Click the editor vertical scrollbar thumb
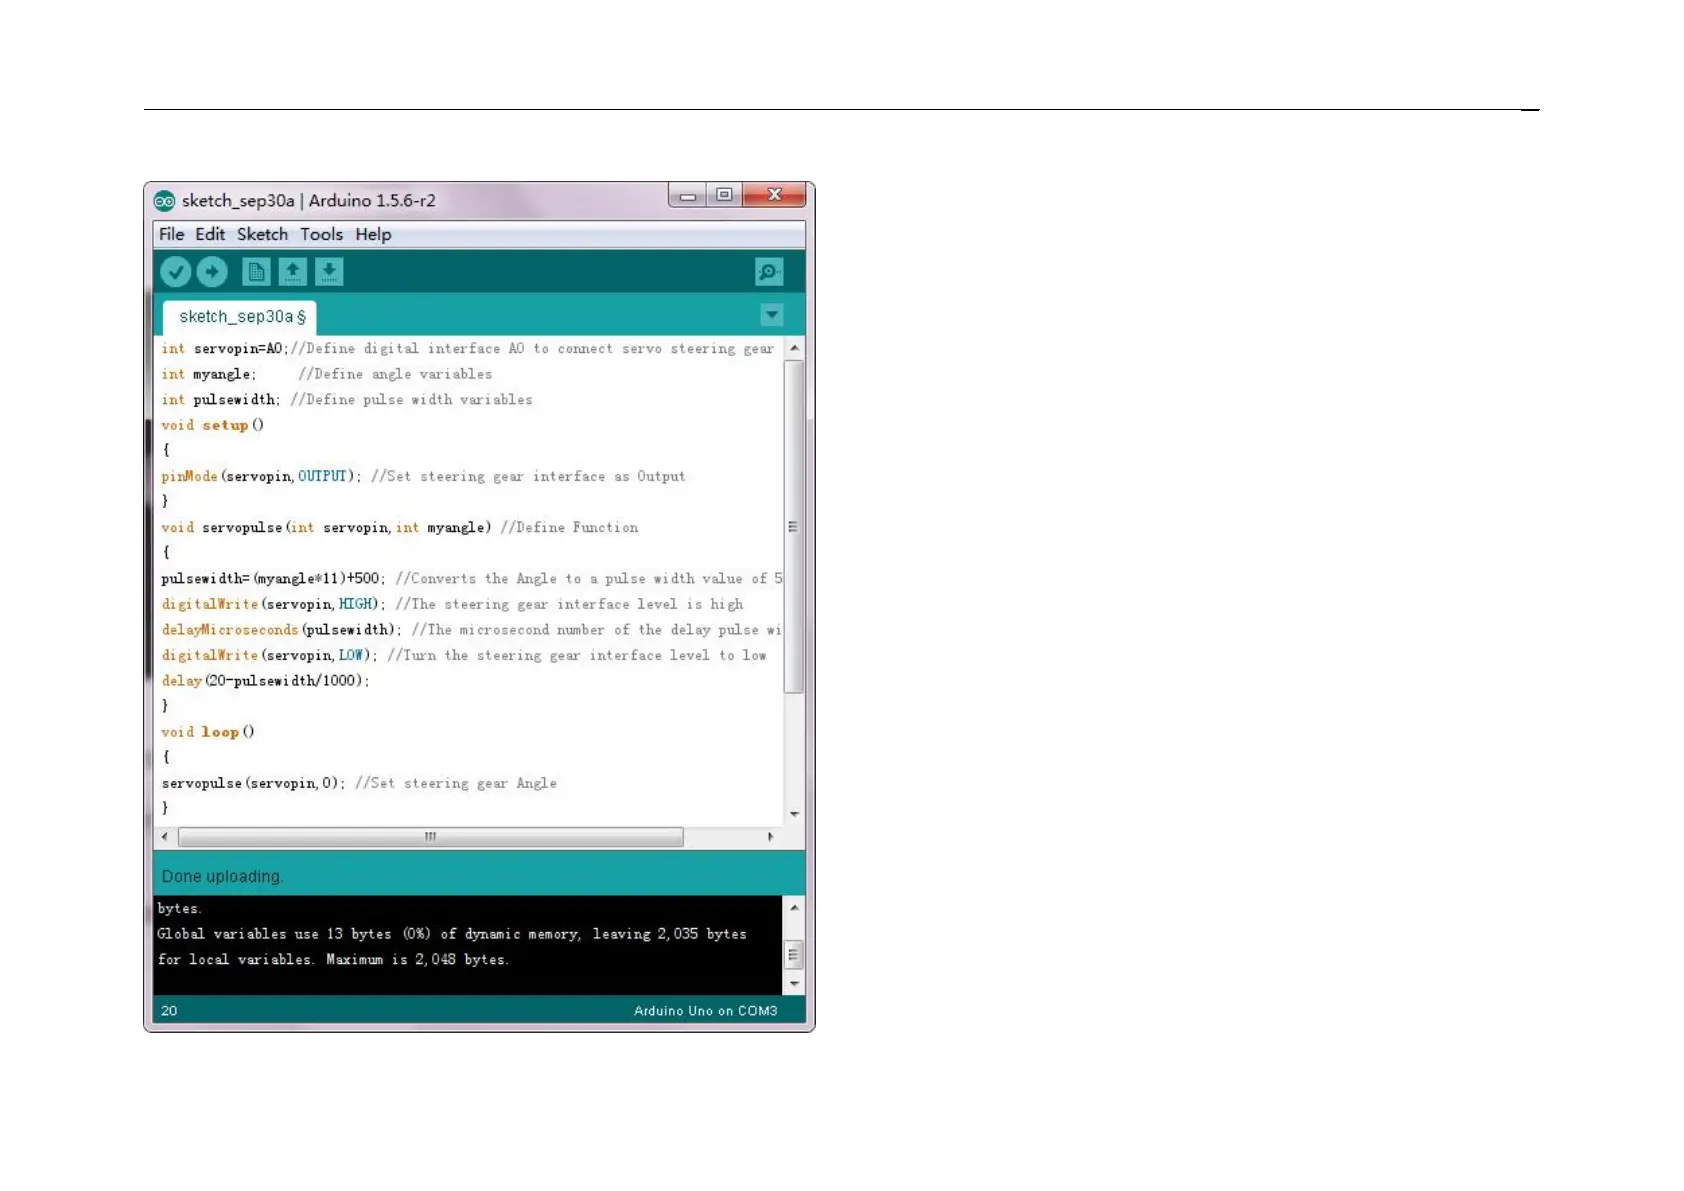Screen dimensions: 1684x1191 794,526
